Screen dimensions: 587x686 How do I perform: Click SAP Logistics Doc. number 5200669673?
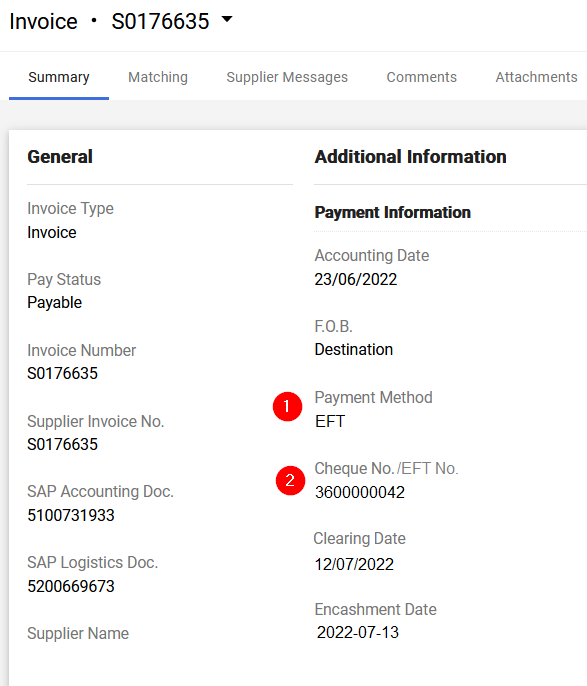pos(71,586)
